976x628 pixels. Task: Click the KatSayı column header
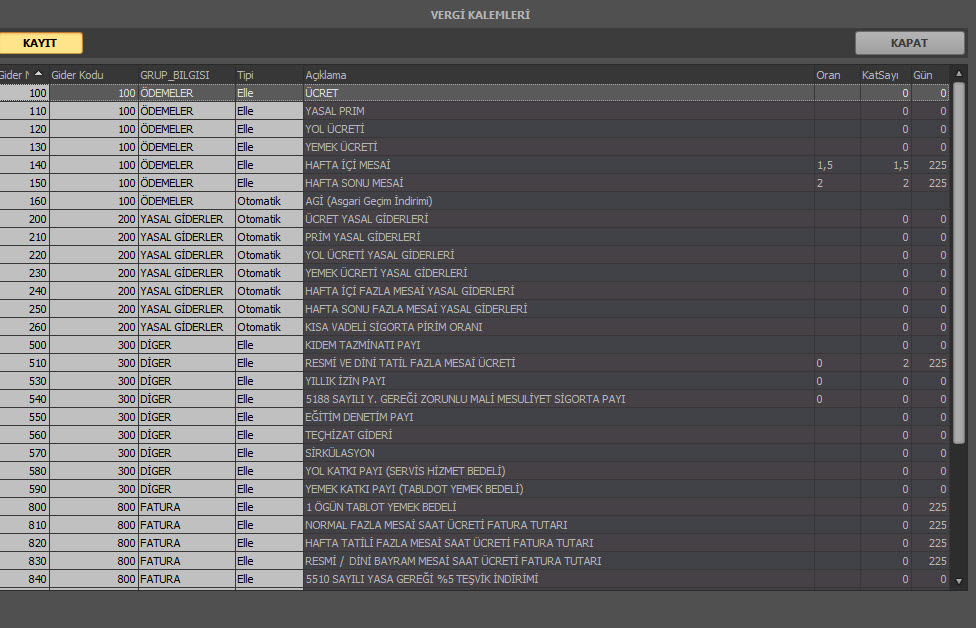tap(886, 75)
